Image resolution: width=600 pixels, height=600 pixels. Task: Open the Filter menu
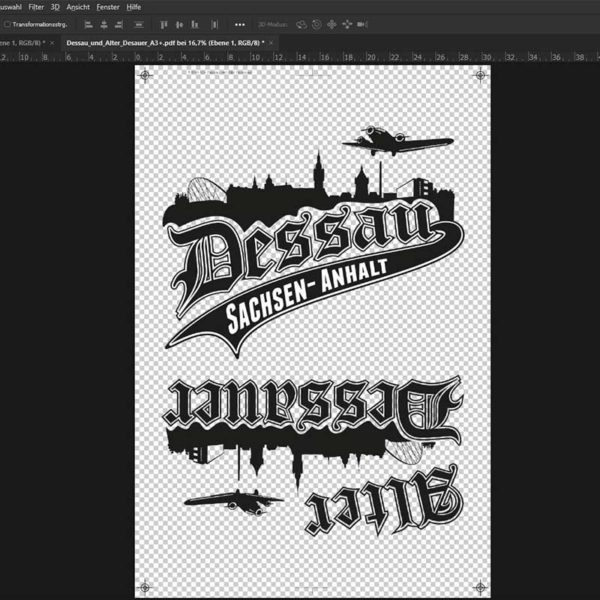click(36, 7)
